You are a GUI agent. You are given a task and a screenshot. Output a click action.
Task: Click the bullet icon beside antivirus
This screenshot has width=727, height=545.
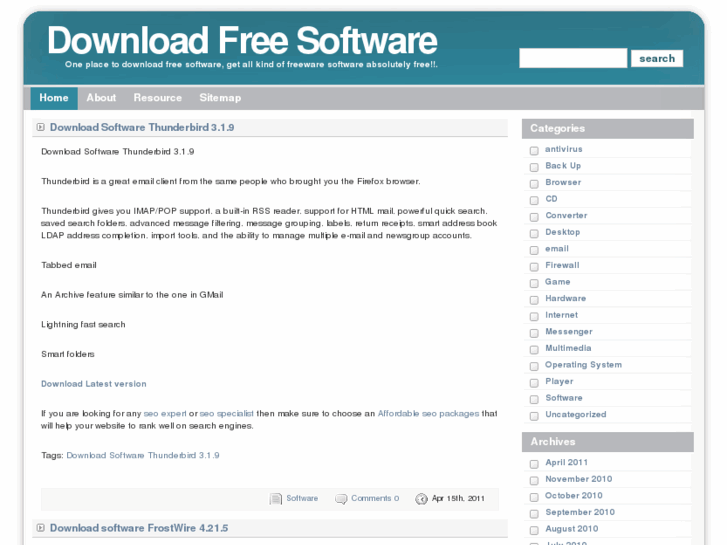pos(534,150)
